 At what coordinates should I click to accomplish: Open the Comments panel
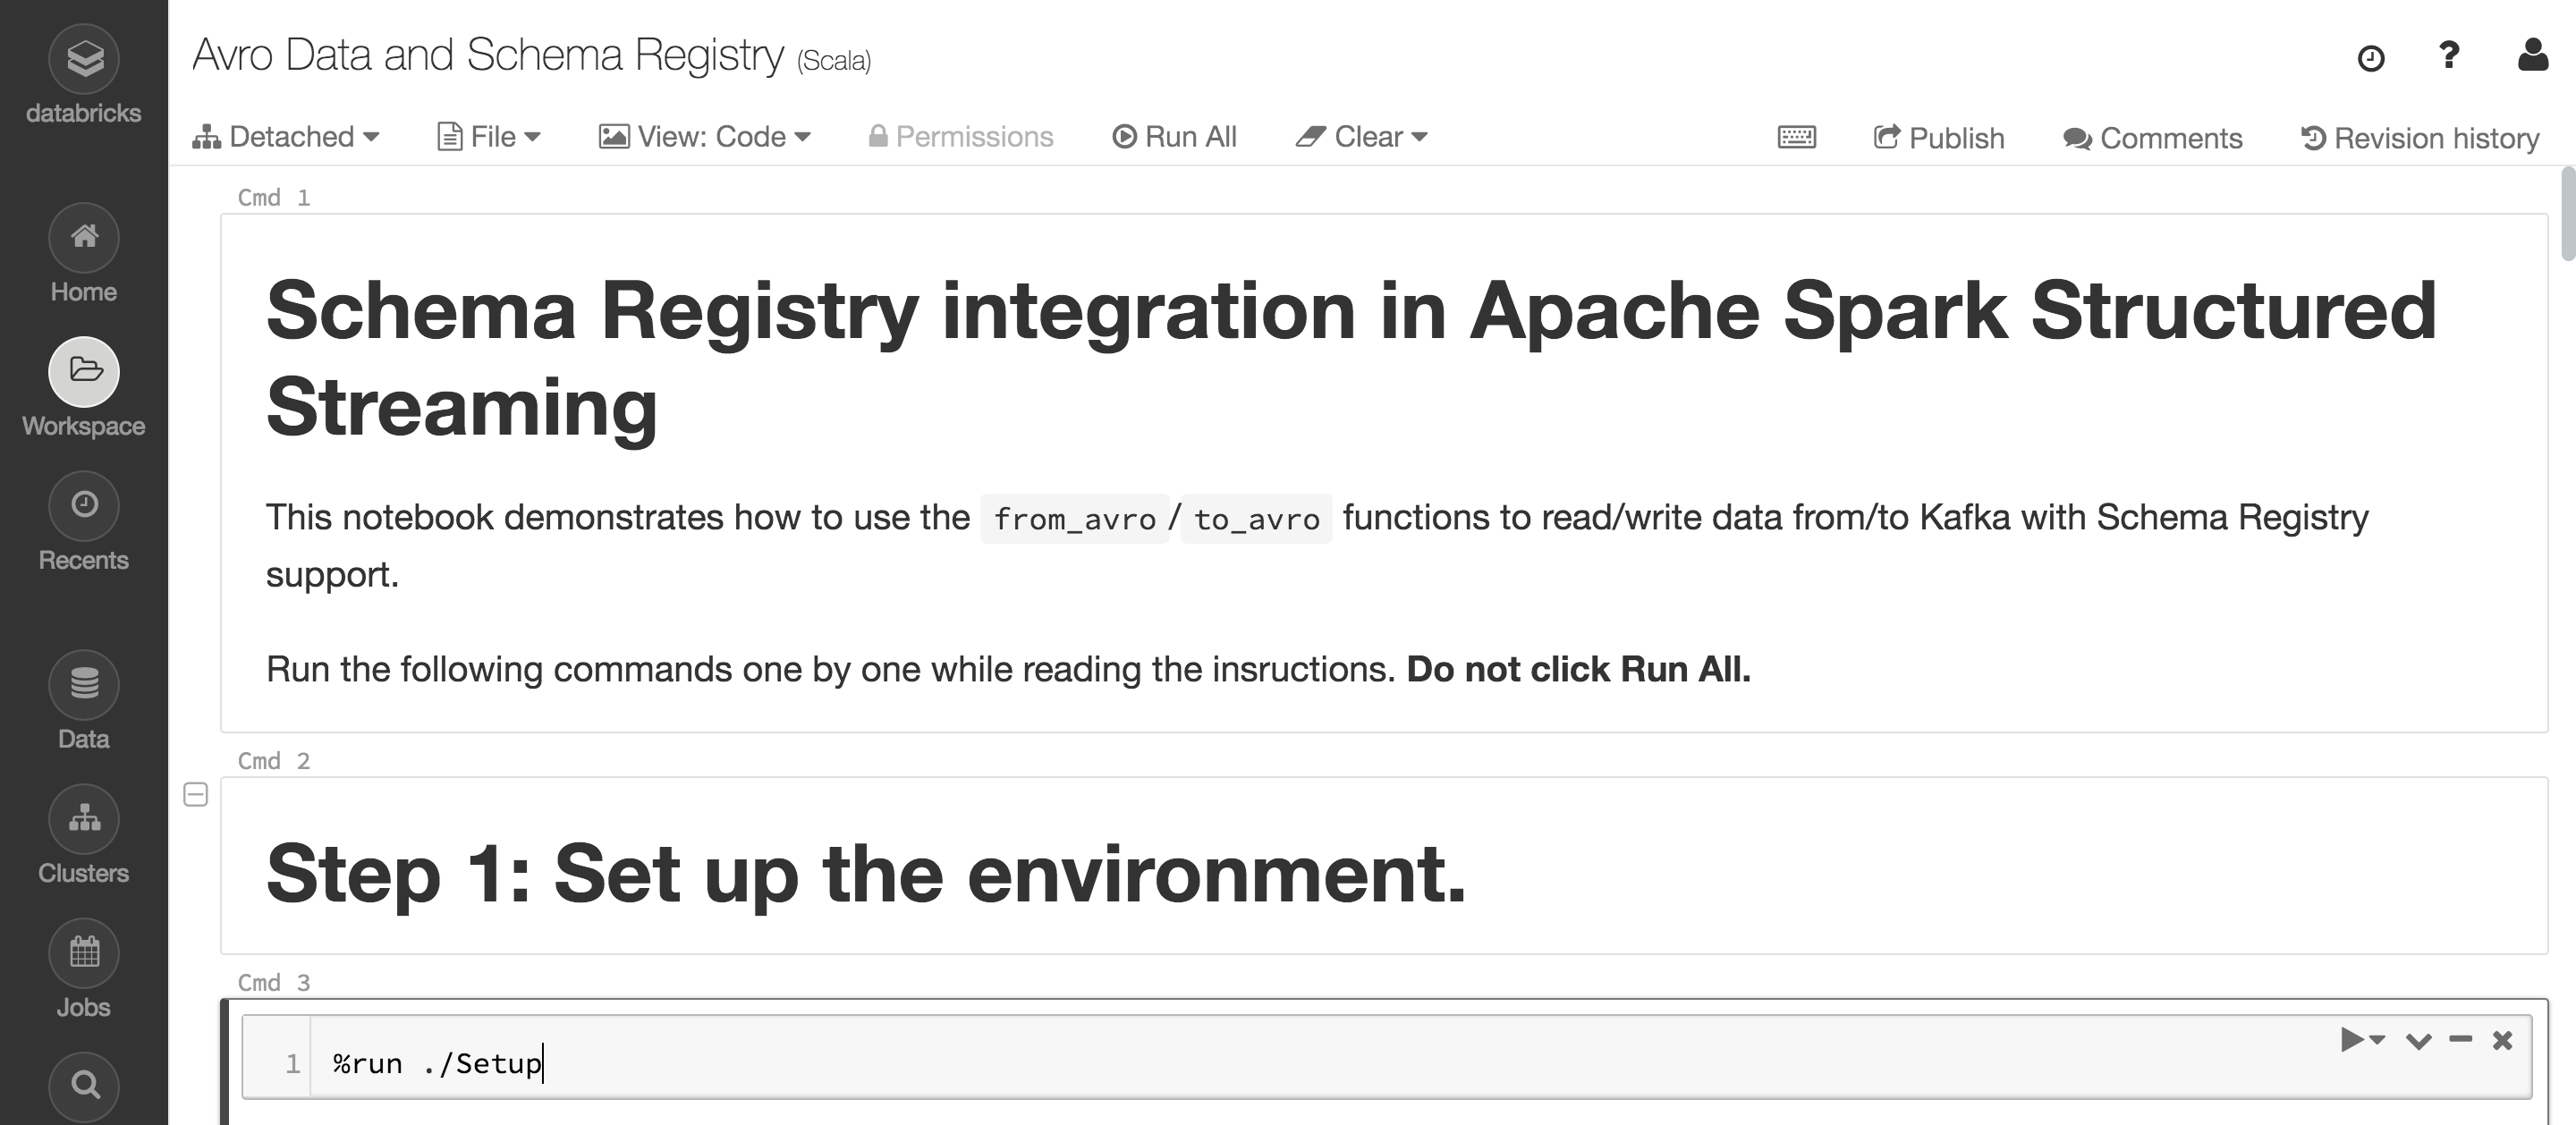point(2152,138)
